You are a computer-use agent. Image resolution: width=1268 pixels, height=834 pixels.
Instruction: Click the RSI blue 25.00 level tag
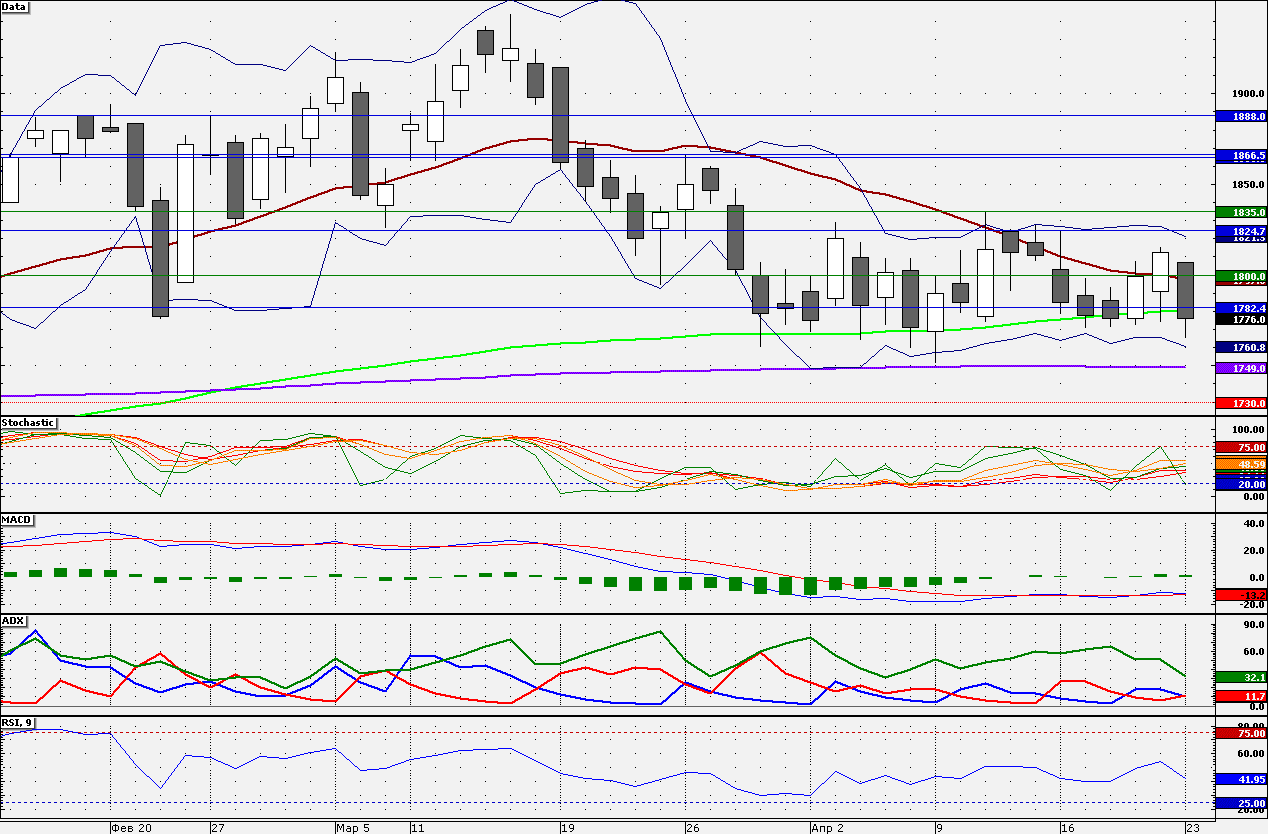1241,803
